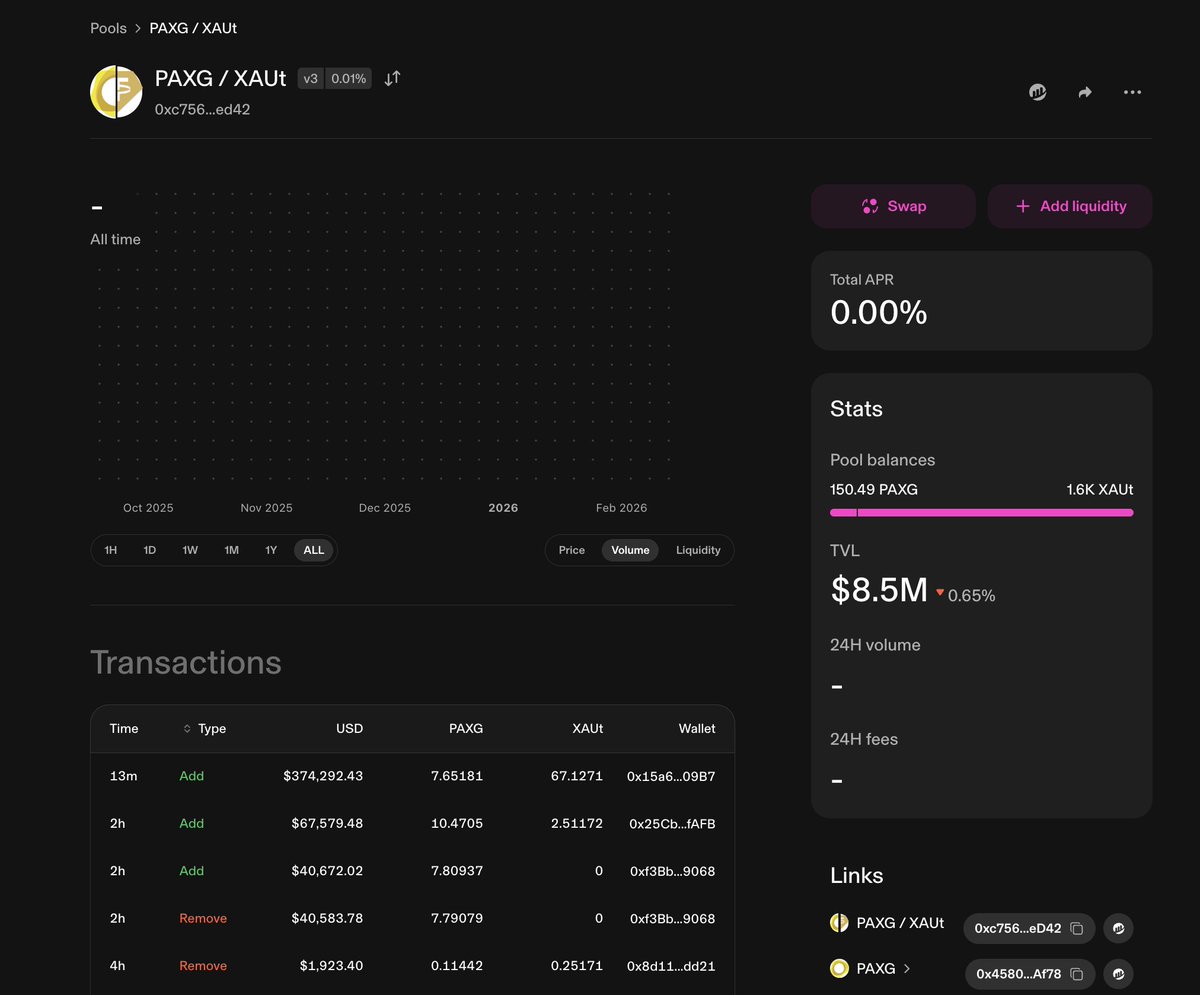Select the 1M chart range
The image size is (1200, 995).
pyautogui.click(x=231, y=550)
